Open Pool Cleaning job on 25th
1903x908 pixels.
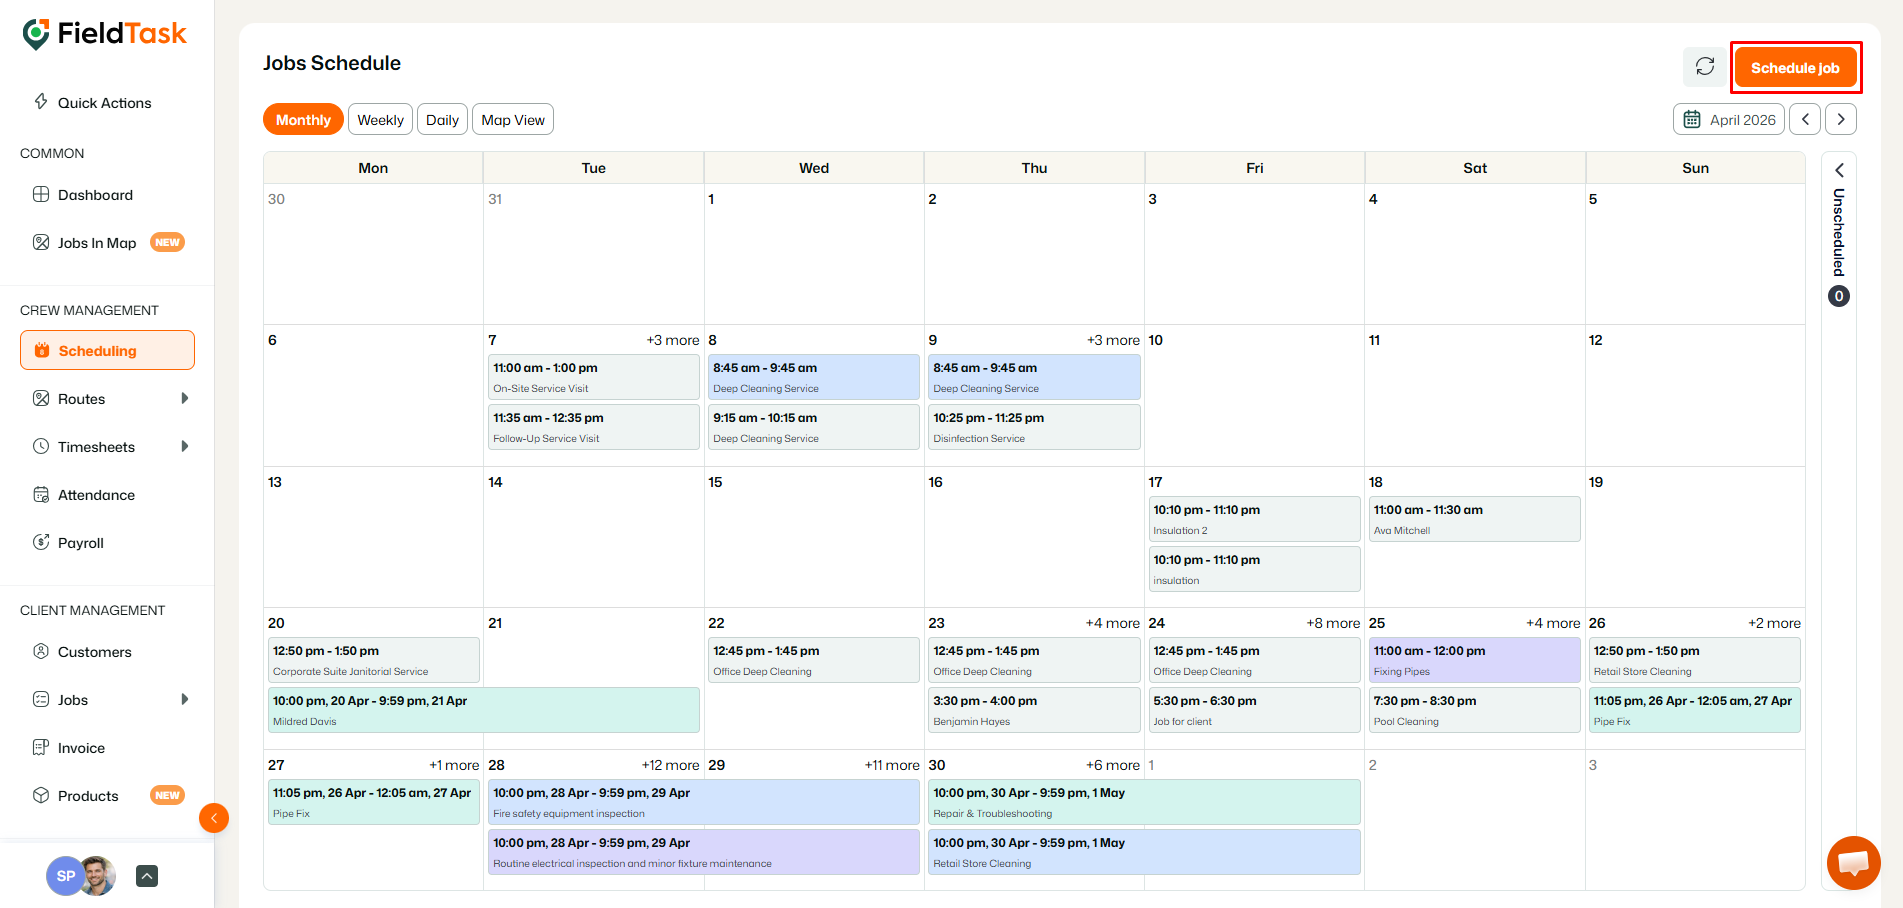pyautogui.click(x=1475, y=710)
